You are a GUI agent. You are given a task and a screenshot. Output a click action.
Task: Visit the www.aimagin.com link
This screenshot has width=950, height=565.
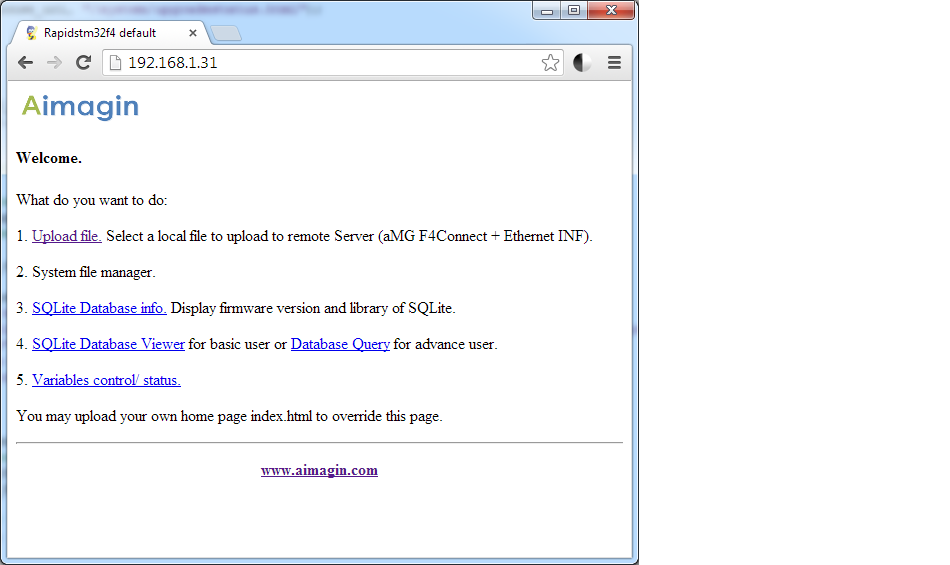click(319, 471)
